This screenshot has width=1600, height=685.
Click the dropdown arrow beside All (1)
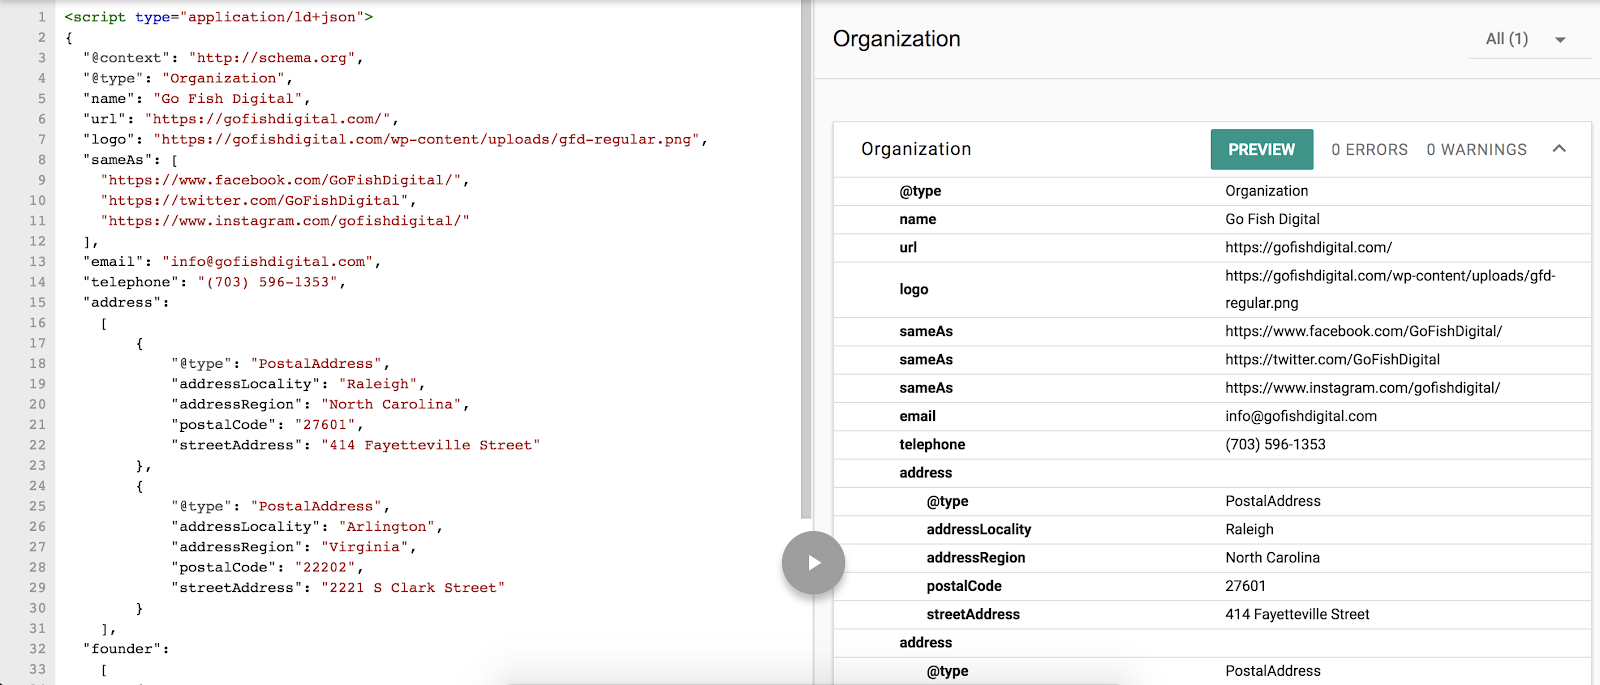pyautogui.click(x=1560, y=40)
